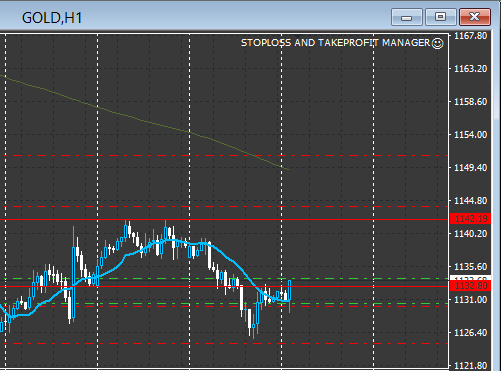Click the GOLD,H1 window title text
This screenshot has width=501, height=371.
point(52,18)
